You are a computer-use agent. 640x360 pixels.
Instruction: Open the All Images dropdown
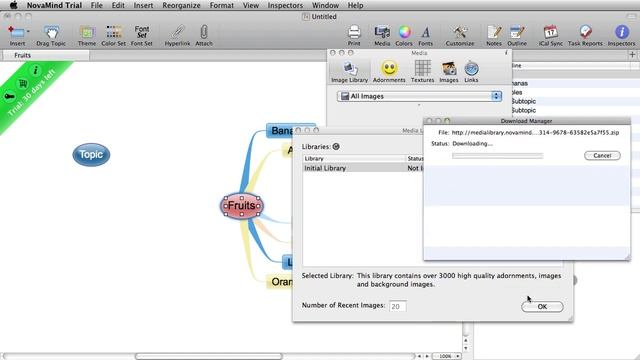[419, 96]
